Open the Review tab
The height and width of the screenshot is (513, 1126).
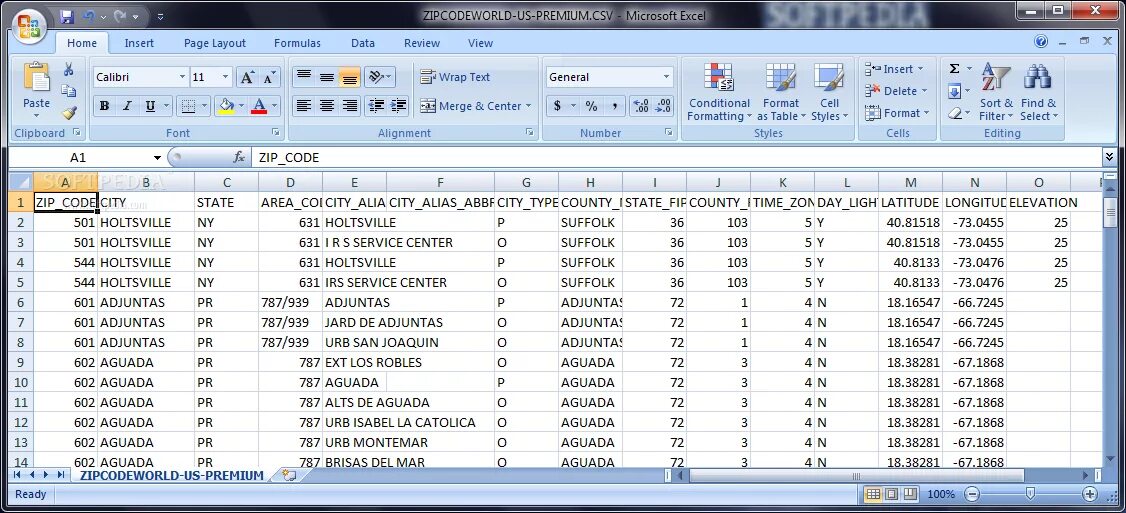coord(422,43)
